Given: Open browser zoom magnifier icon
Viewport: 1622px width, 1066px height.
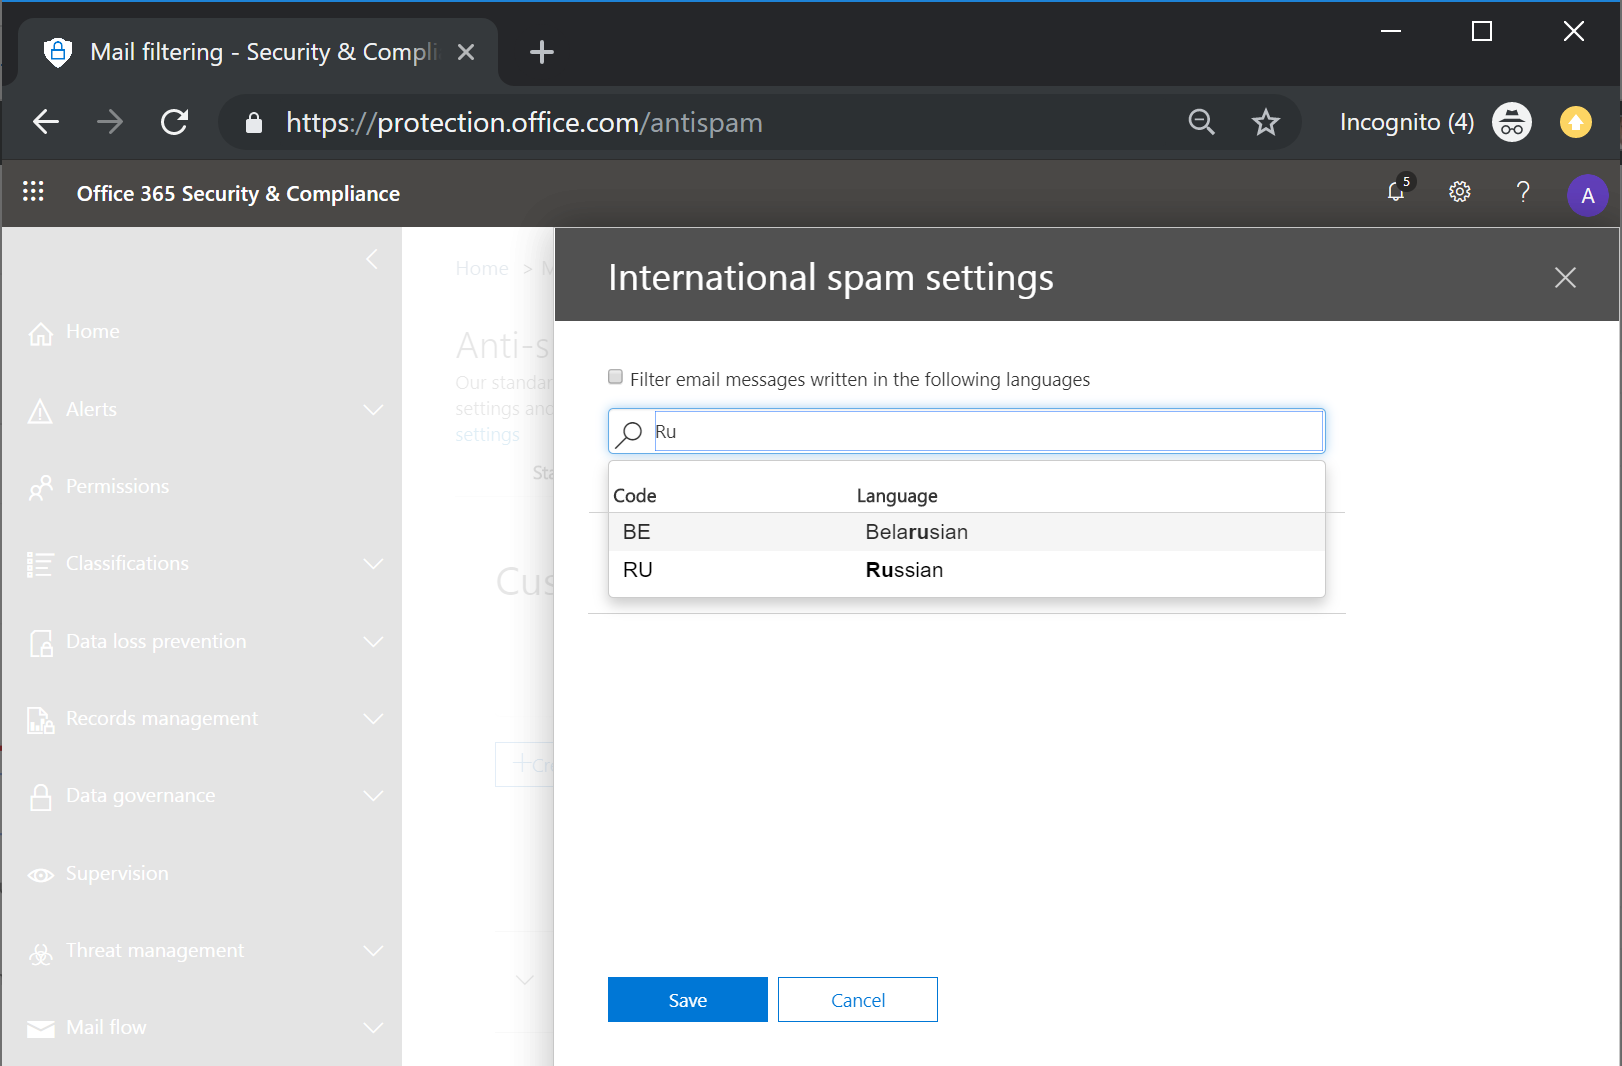Looking at the screenshot, I should [1201, 122].
